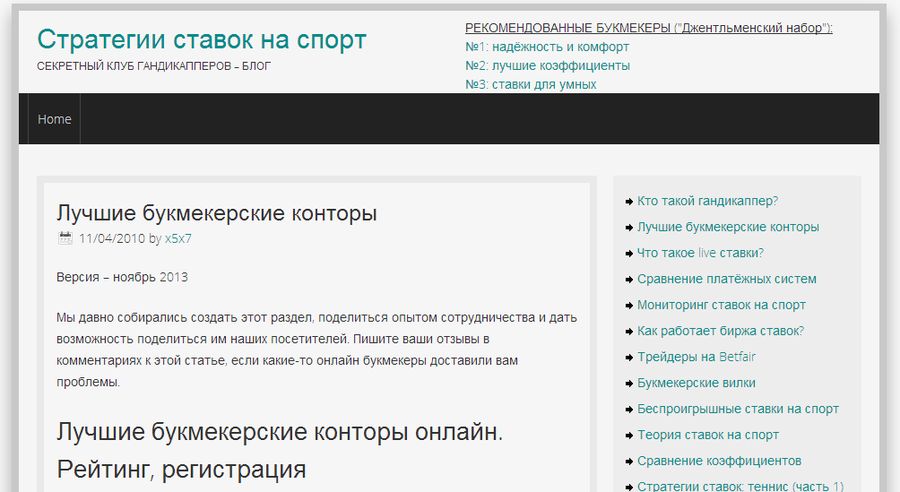900x492 pixels.
Task: Click the text 'Версия – ноябрь 2013'
Action: (122, 277)
